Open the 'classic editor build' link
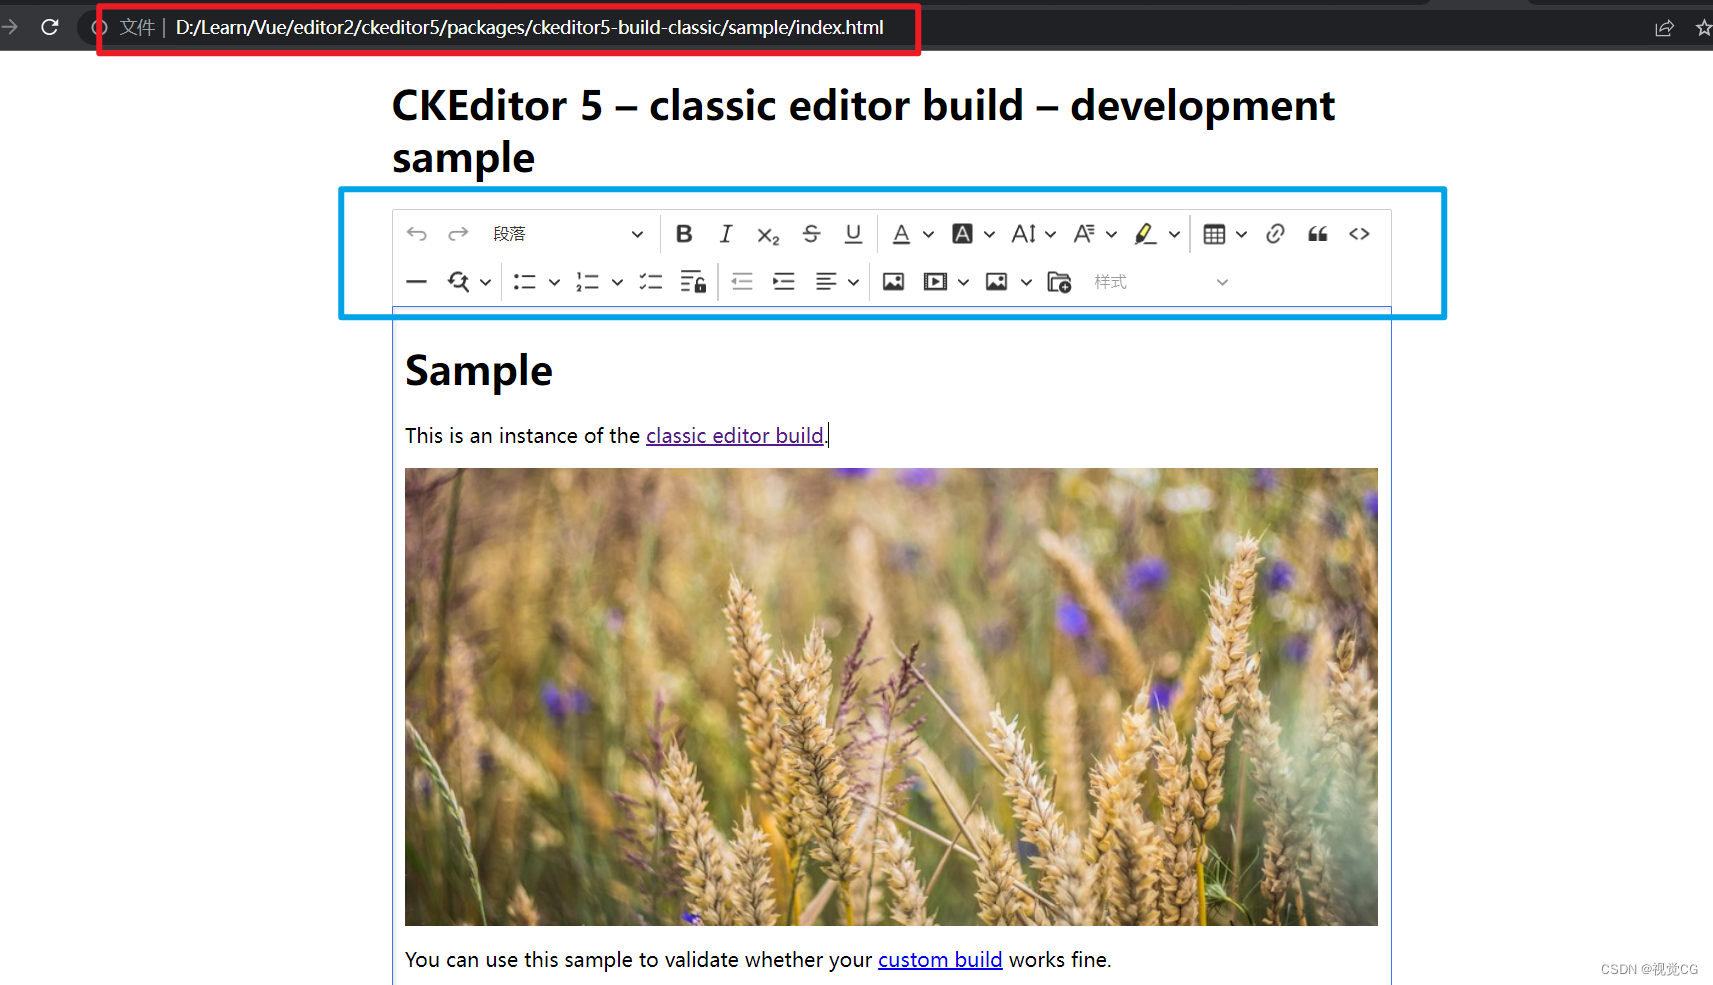Image resolution: width=1713 pixels, height=985 pixels. coord(735,436)
